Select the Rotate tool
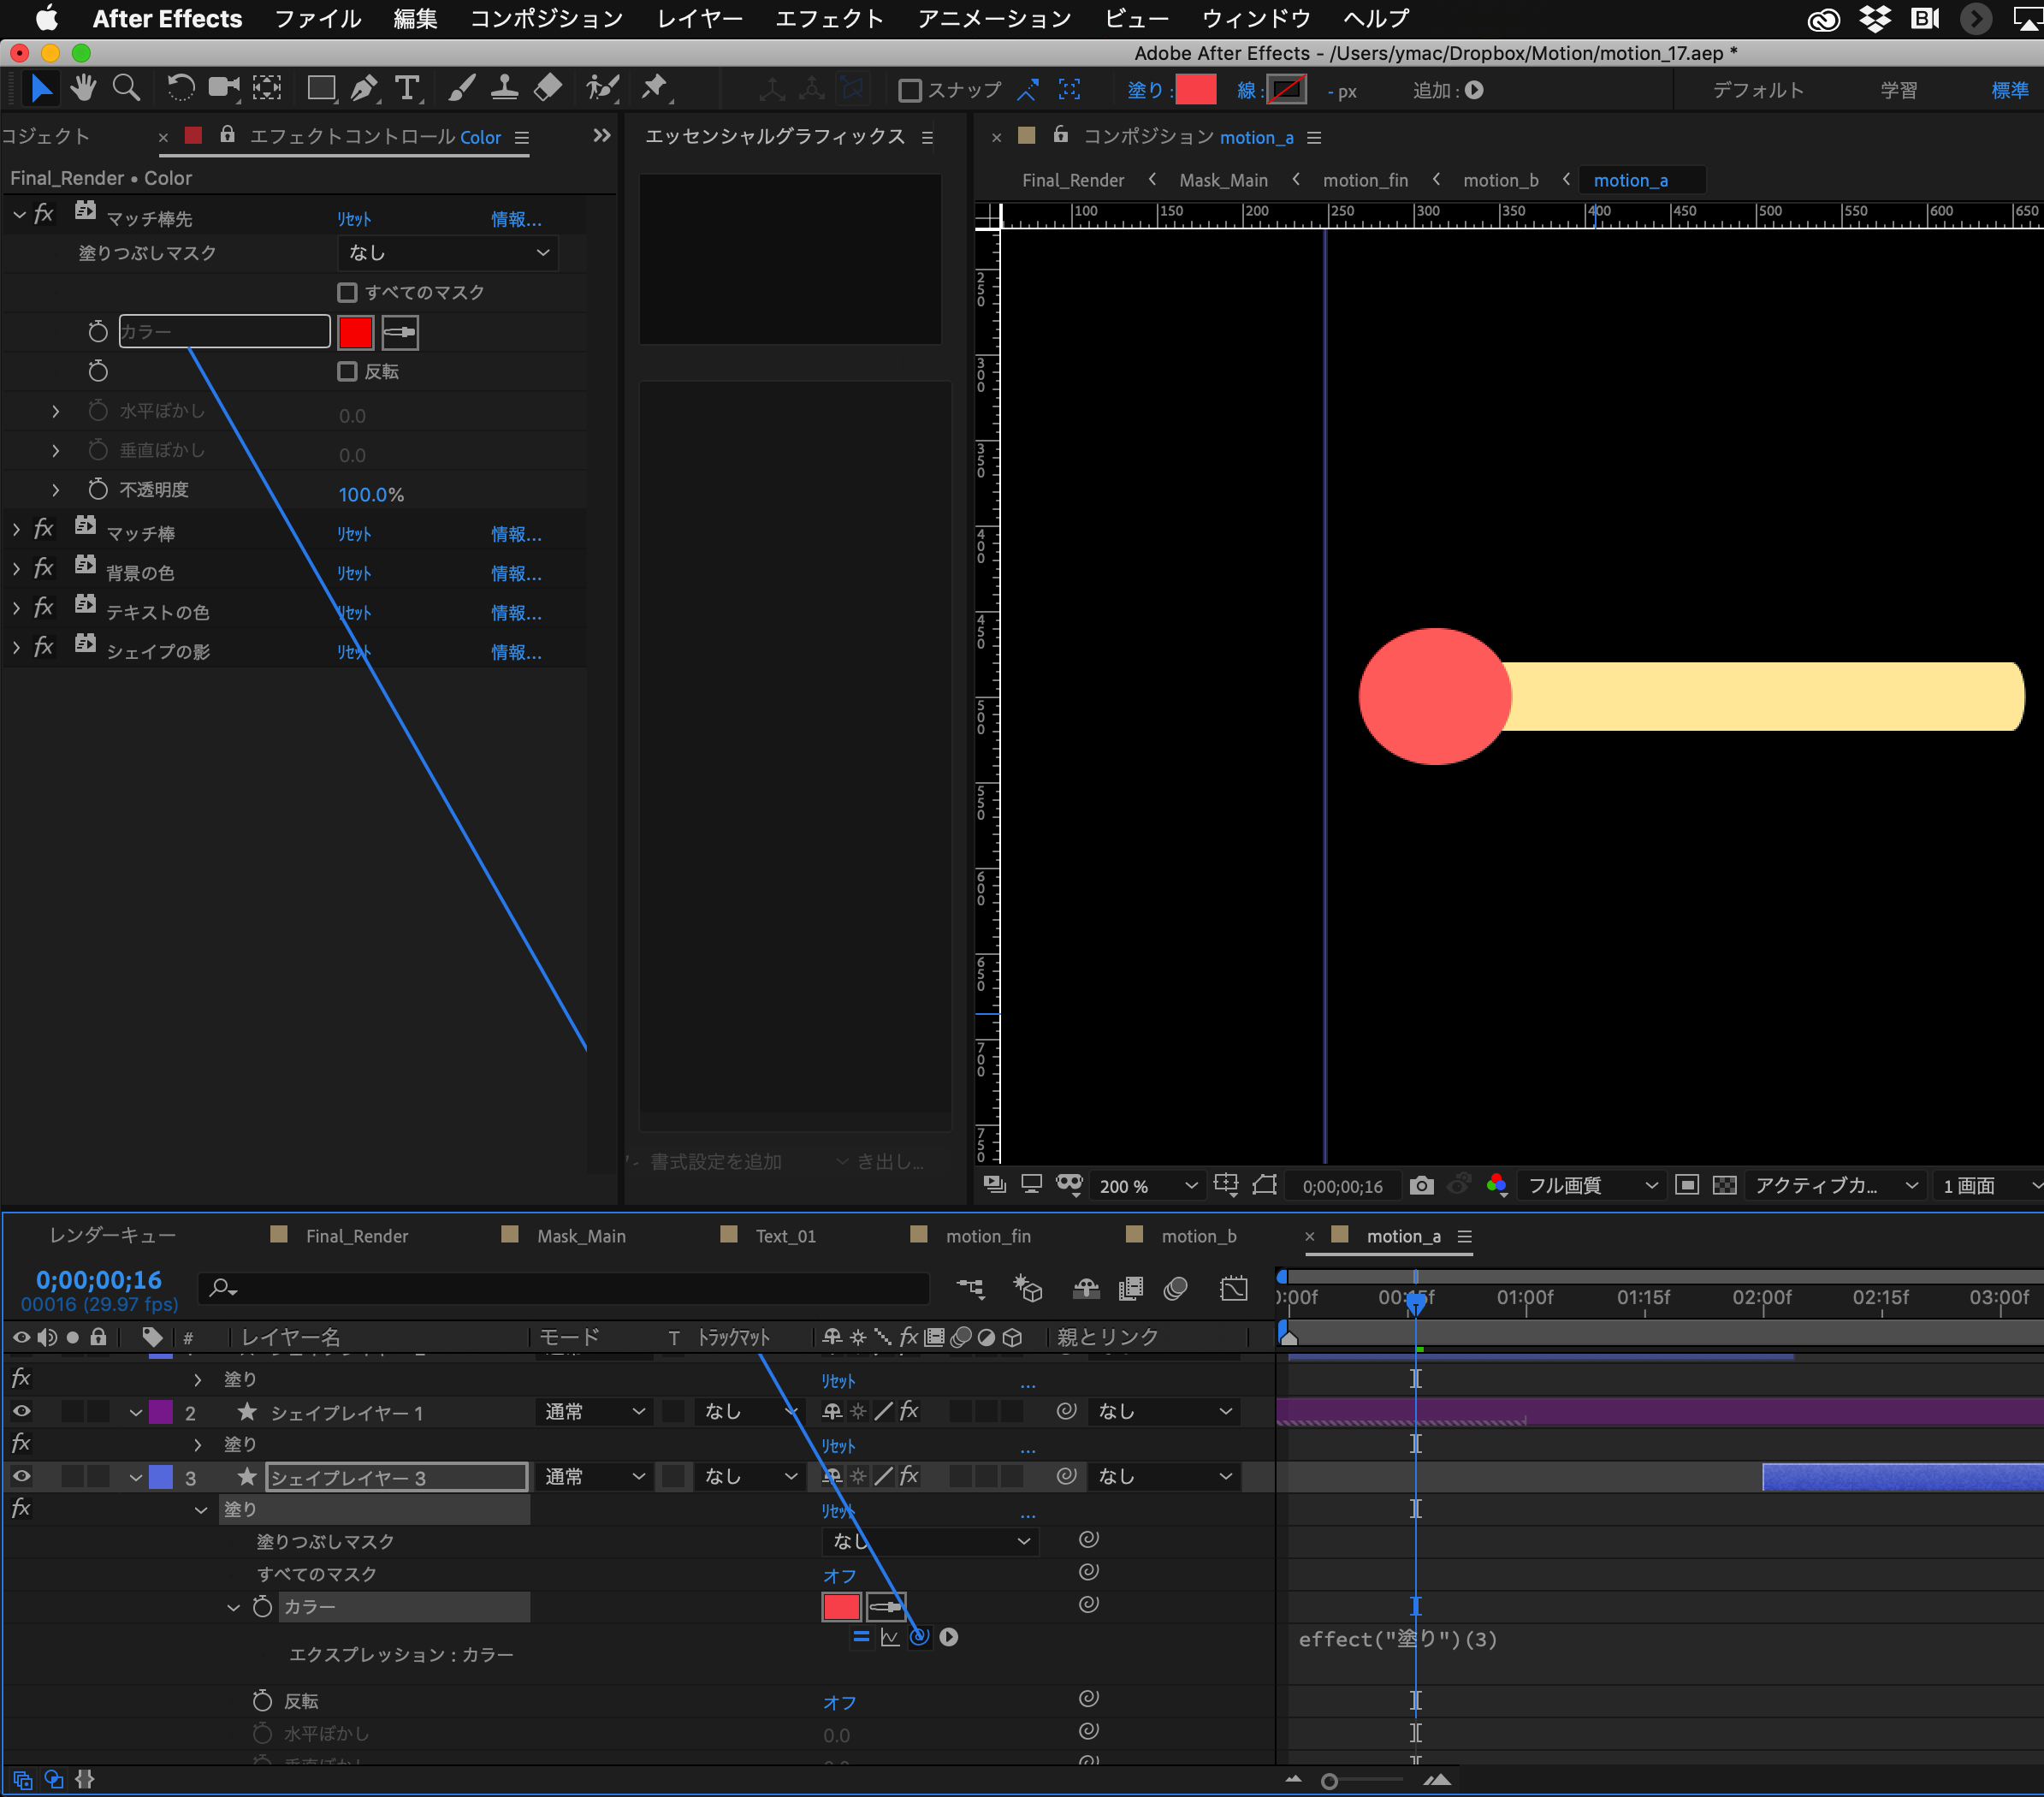2044x1797 pixels. click(x=181, y=88)
